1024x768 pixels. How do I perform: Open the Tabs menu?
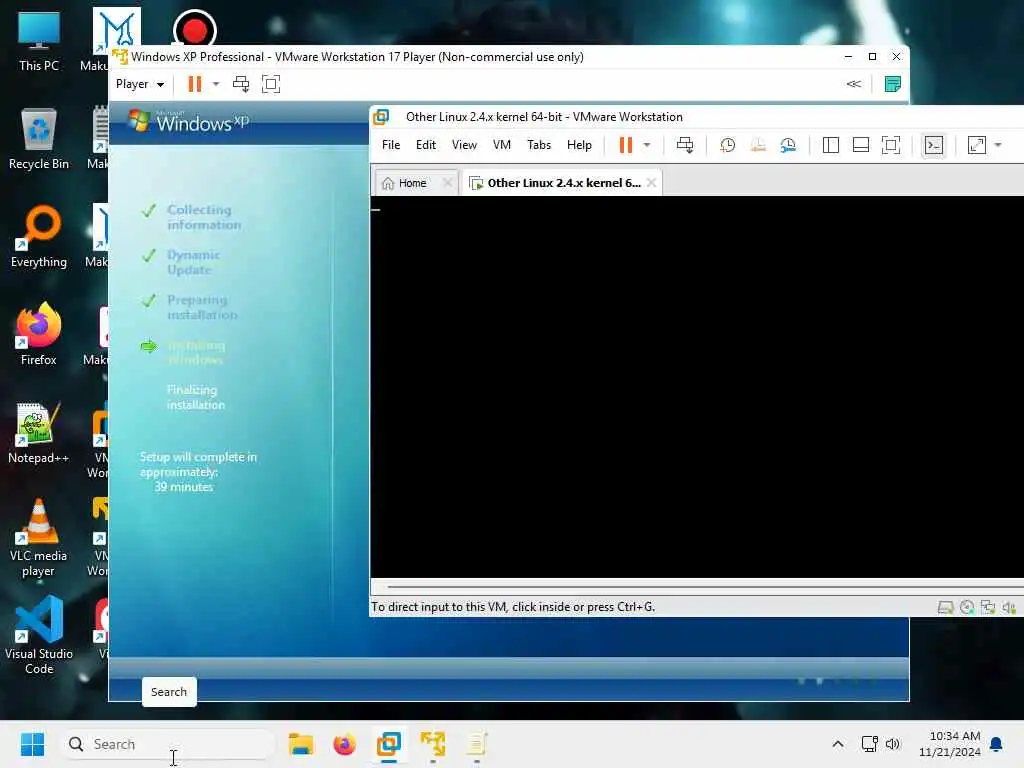[539, 145]
